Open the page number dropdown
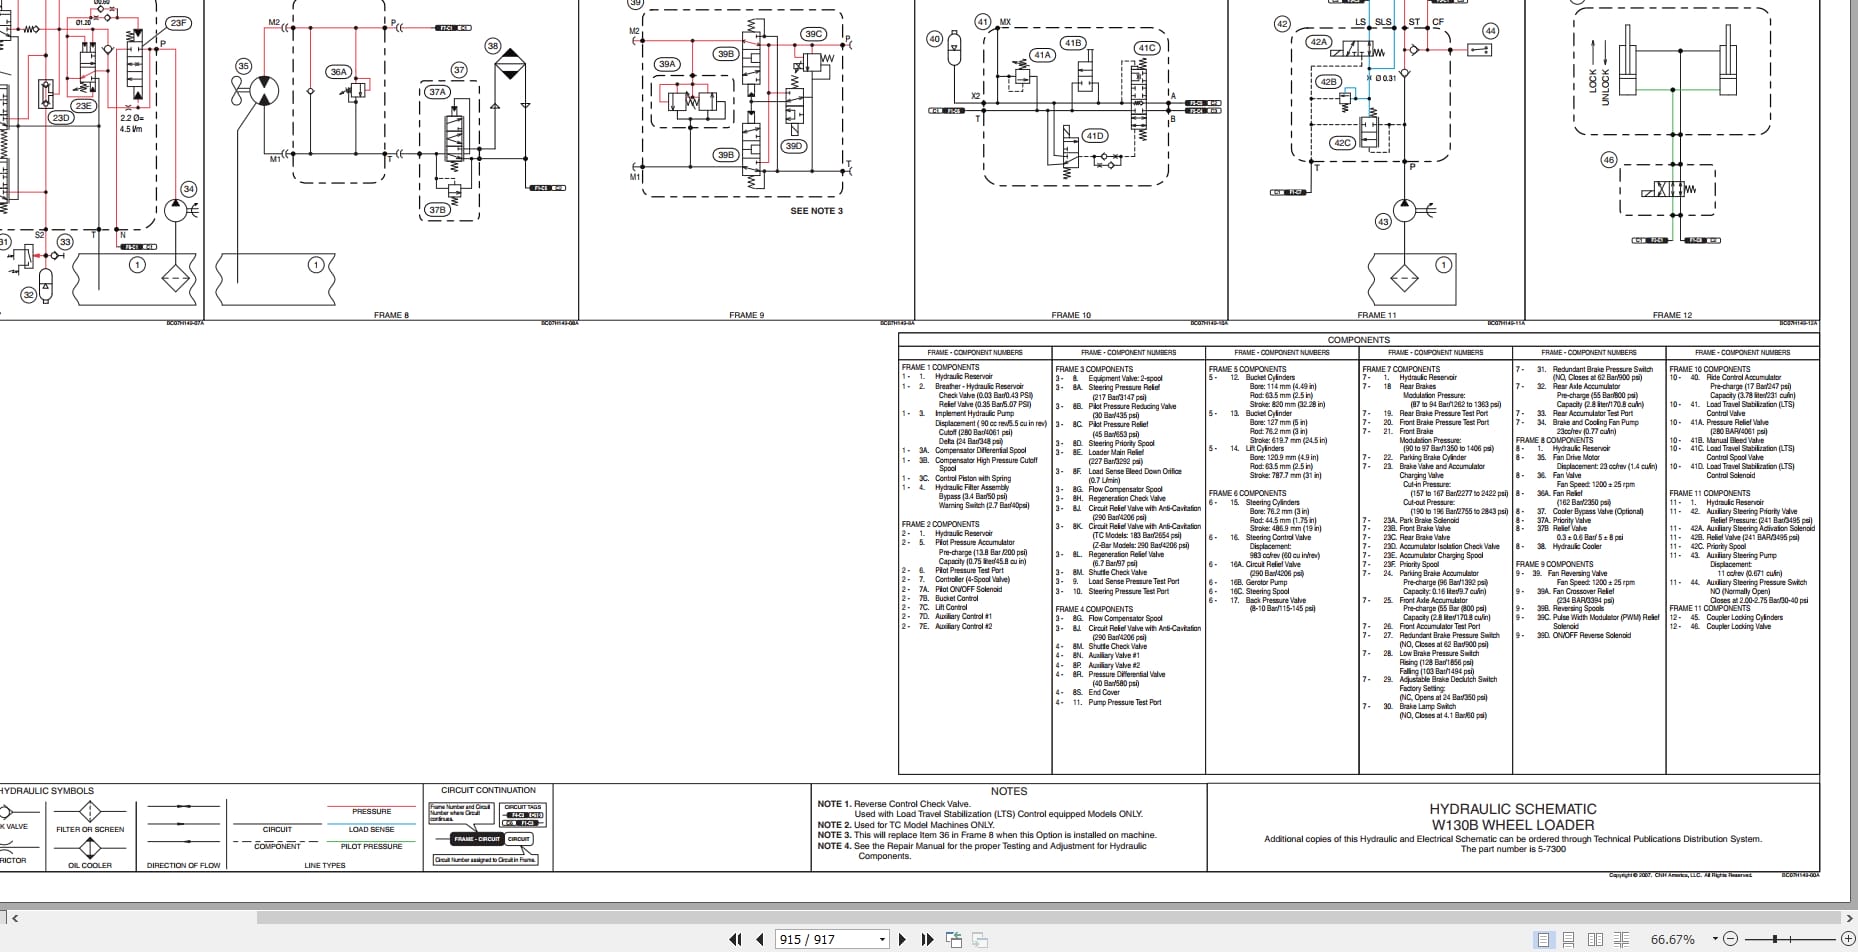The image size is (1858, 952). pos(882,940)
